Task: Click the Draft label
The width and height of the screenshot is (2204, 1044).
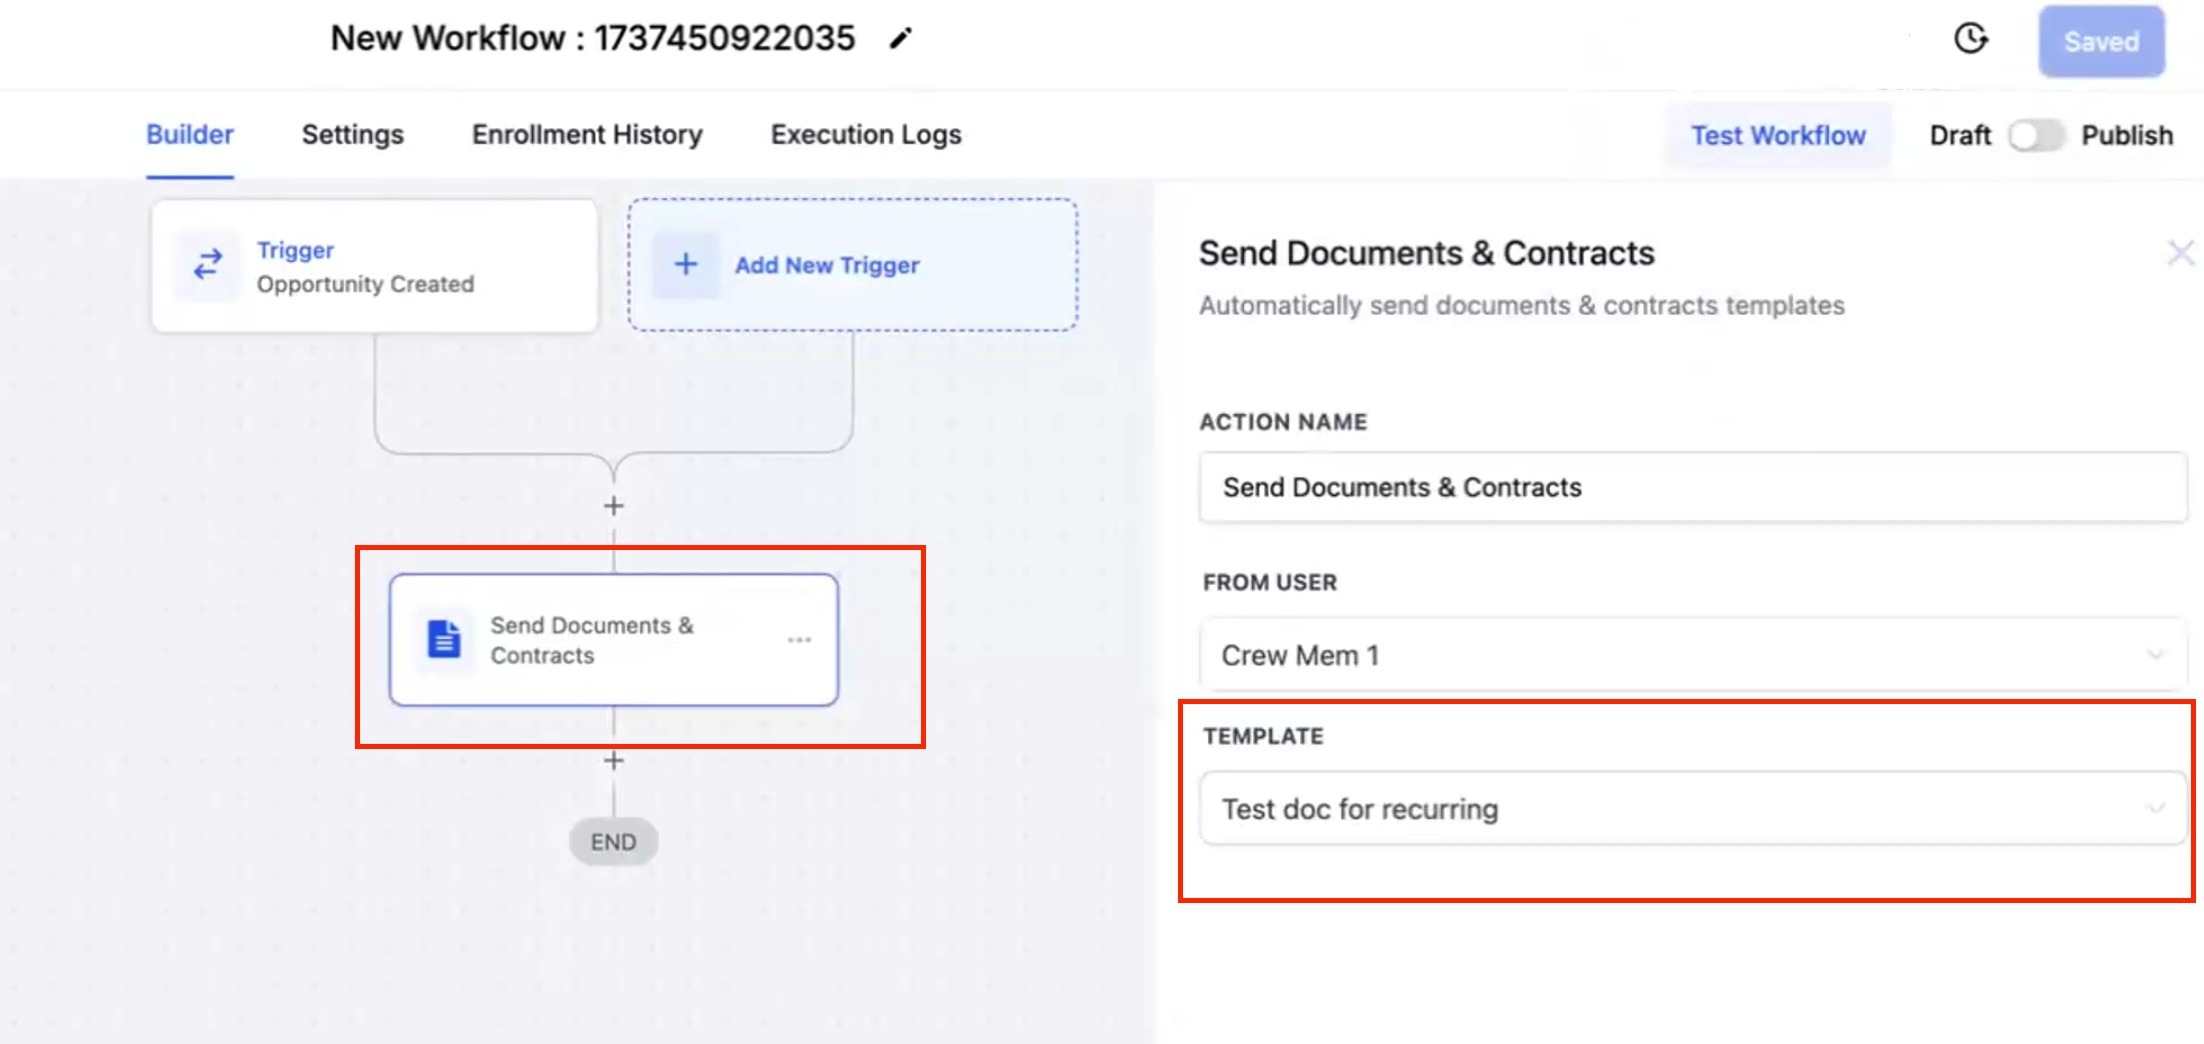Action: pos(1960,135)
